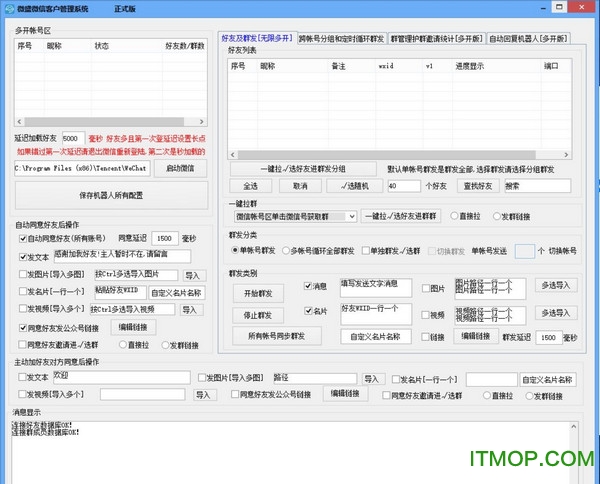This screenshot has width=600, height=484.
Task: Click the WeChat path field C:\Program Files
Action: click(82, 168)
